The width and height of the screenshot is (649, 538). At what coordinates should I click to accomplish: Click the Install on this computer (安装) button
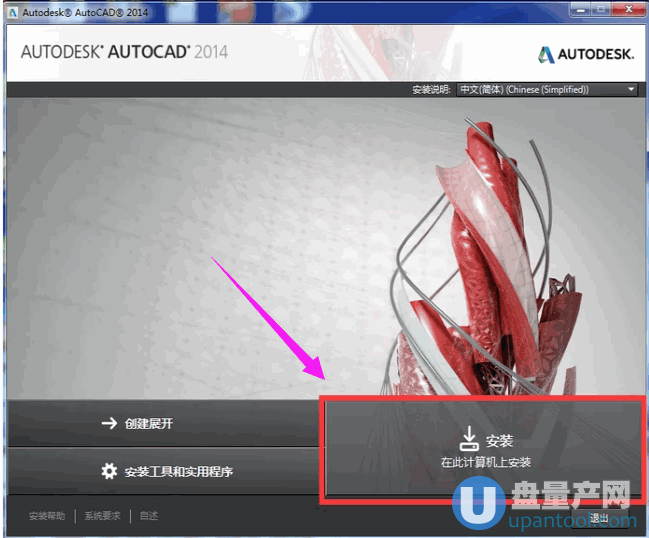483,448
